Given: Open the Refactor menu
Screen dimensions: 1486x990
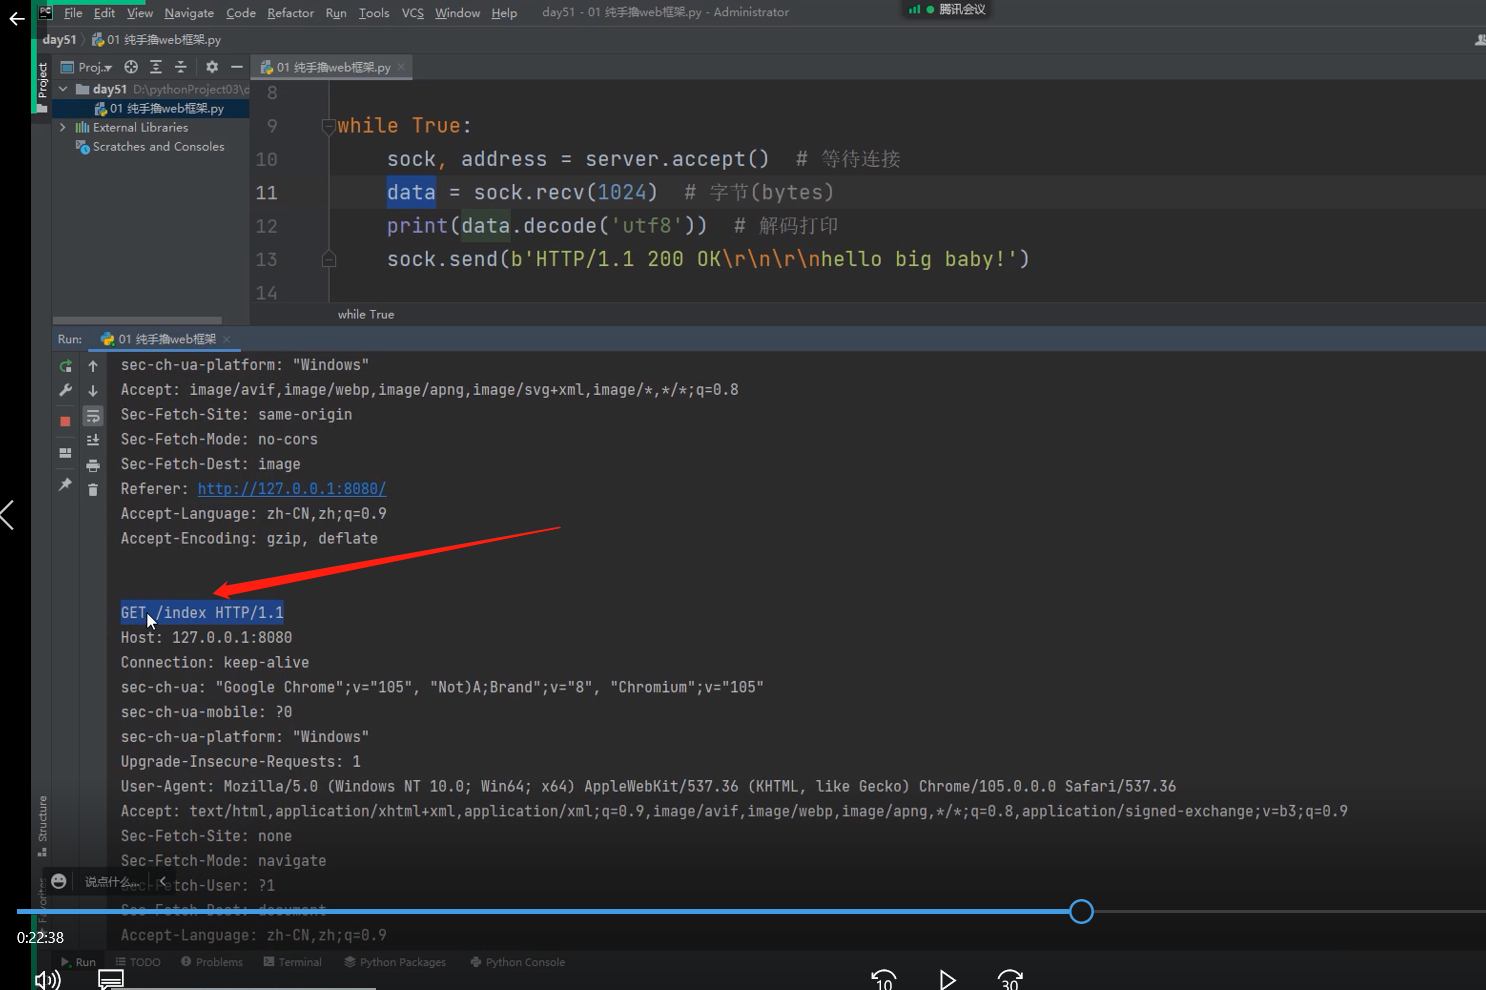Looking at the screenshot, I should point(291,13).
